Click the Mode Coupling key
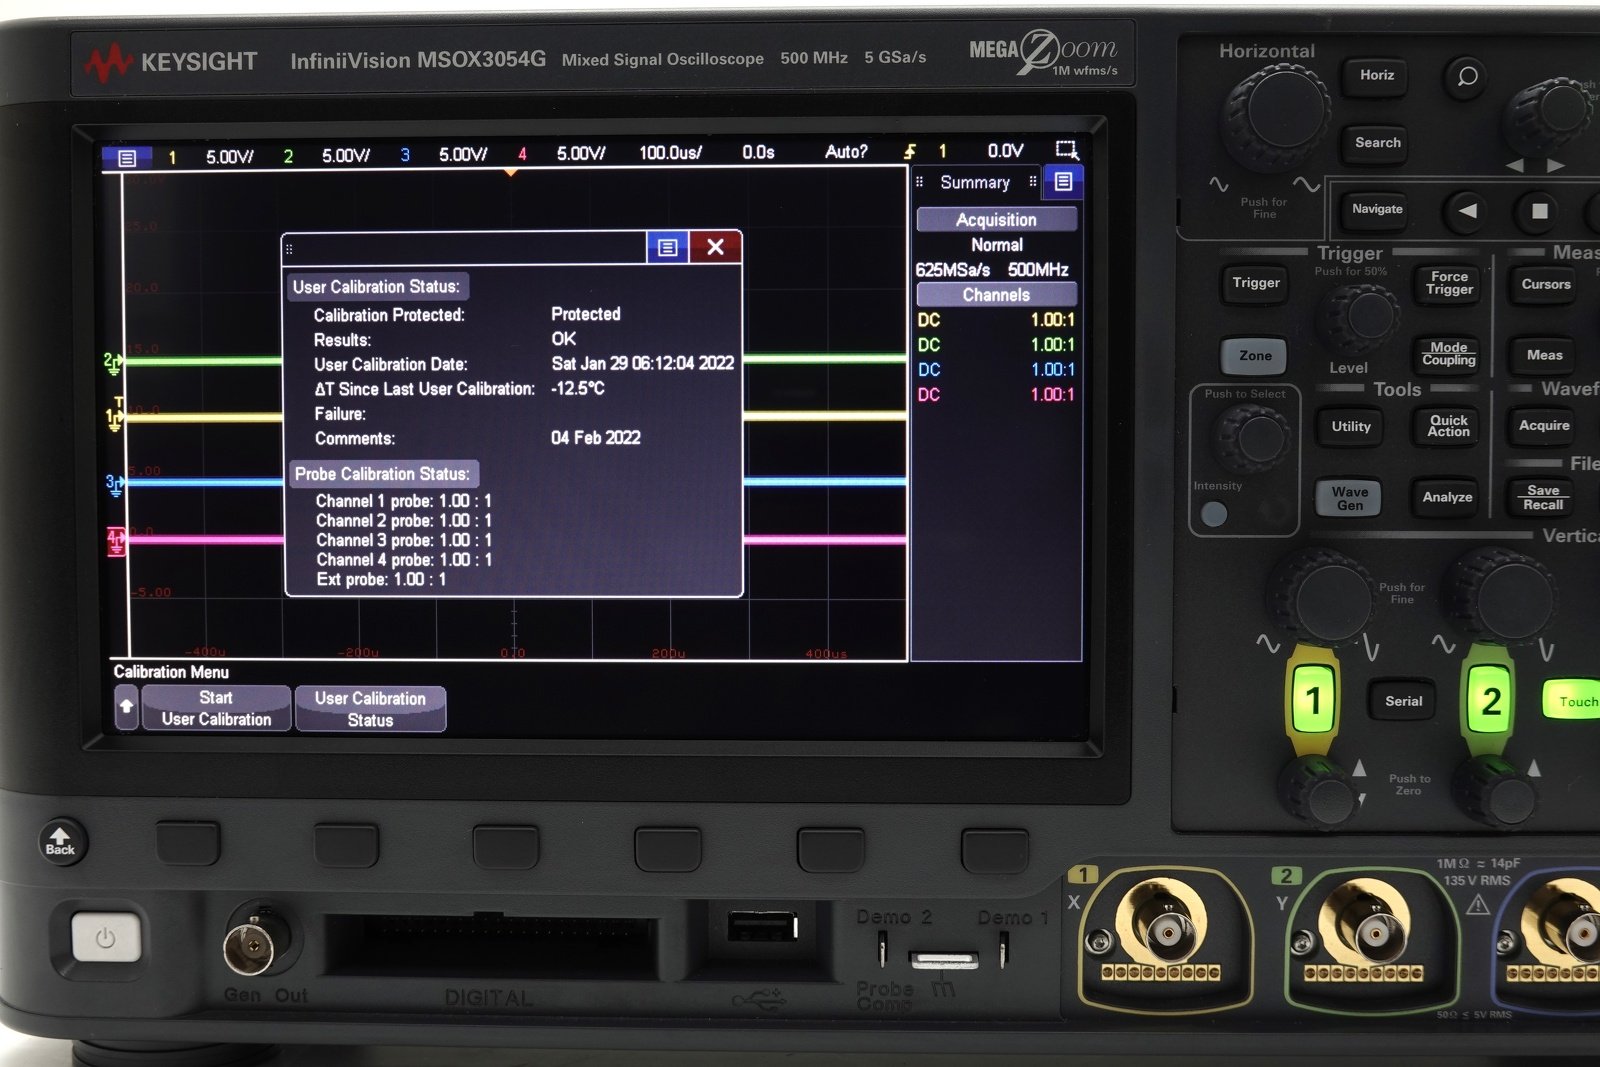 pyautogui.click(x=1448, y=354)
